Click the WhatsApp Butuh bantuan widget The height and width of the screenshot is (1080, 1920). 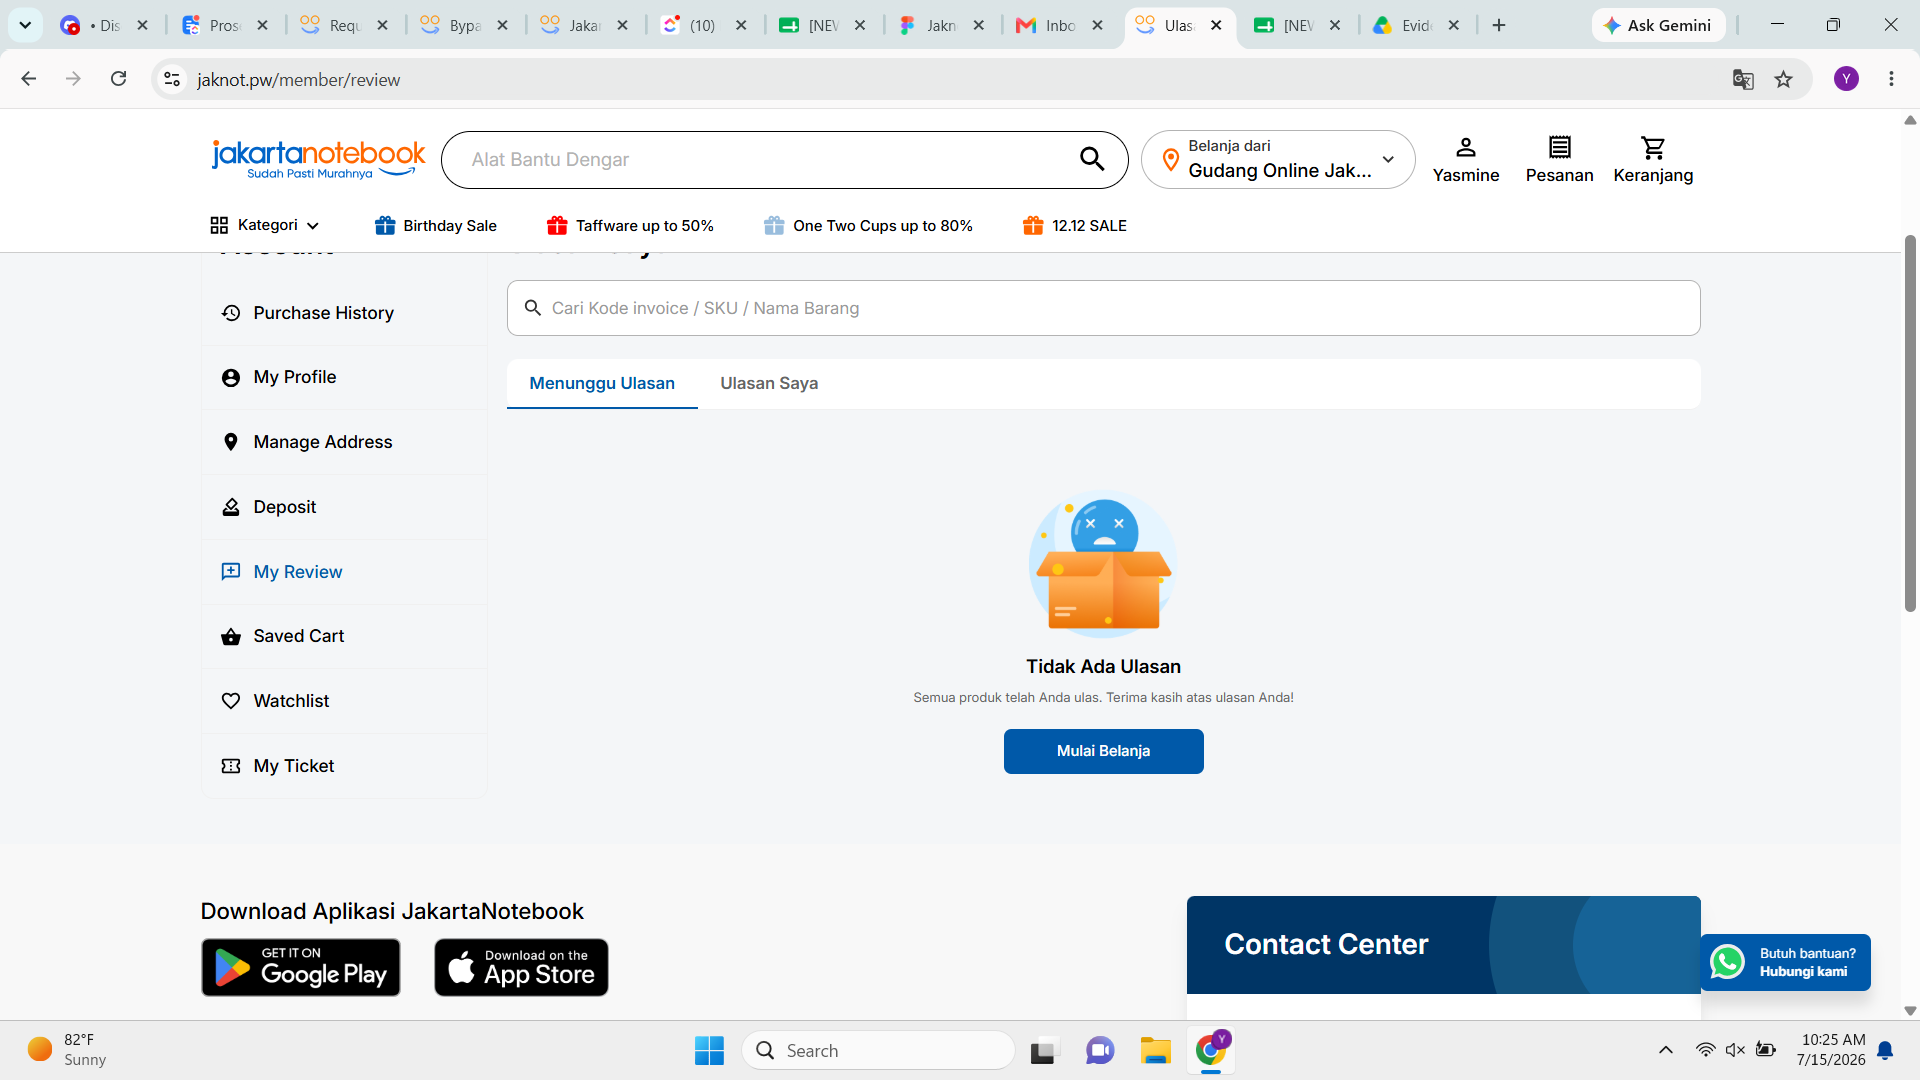pyautogui.click(x=1786, y=962)
